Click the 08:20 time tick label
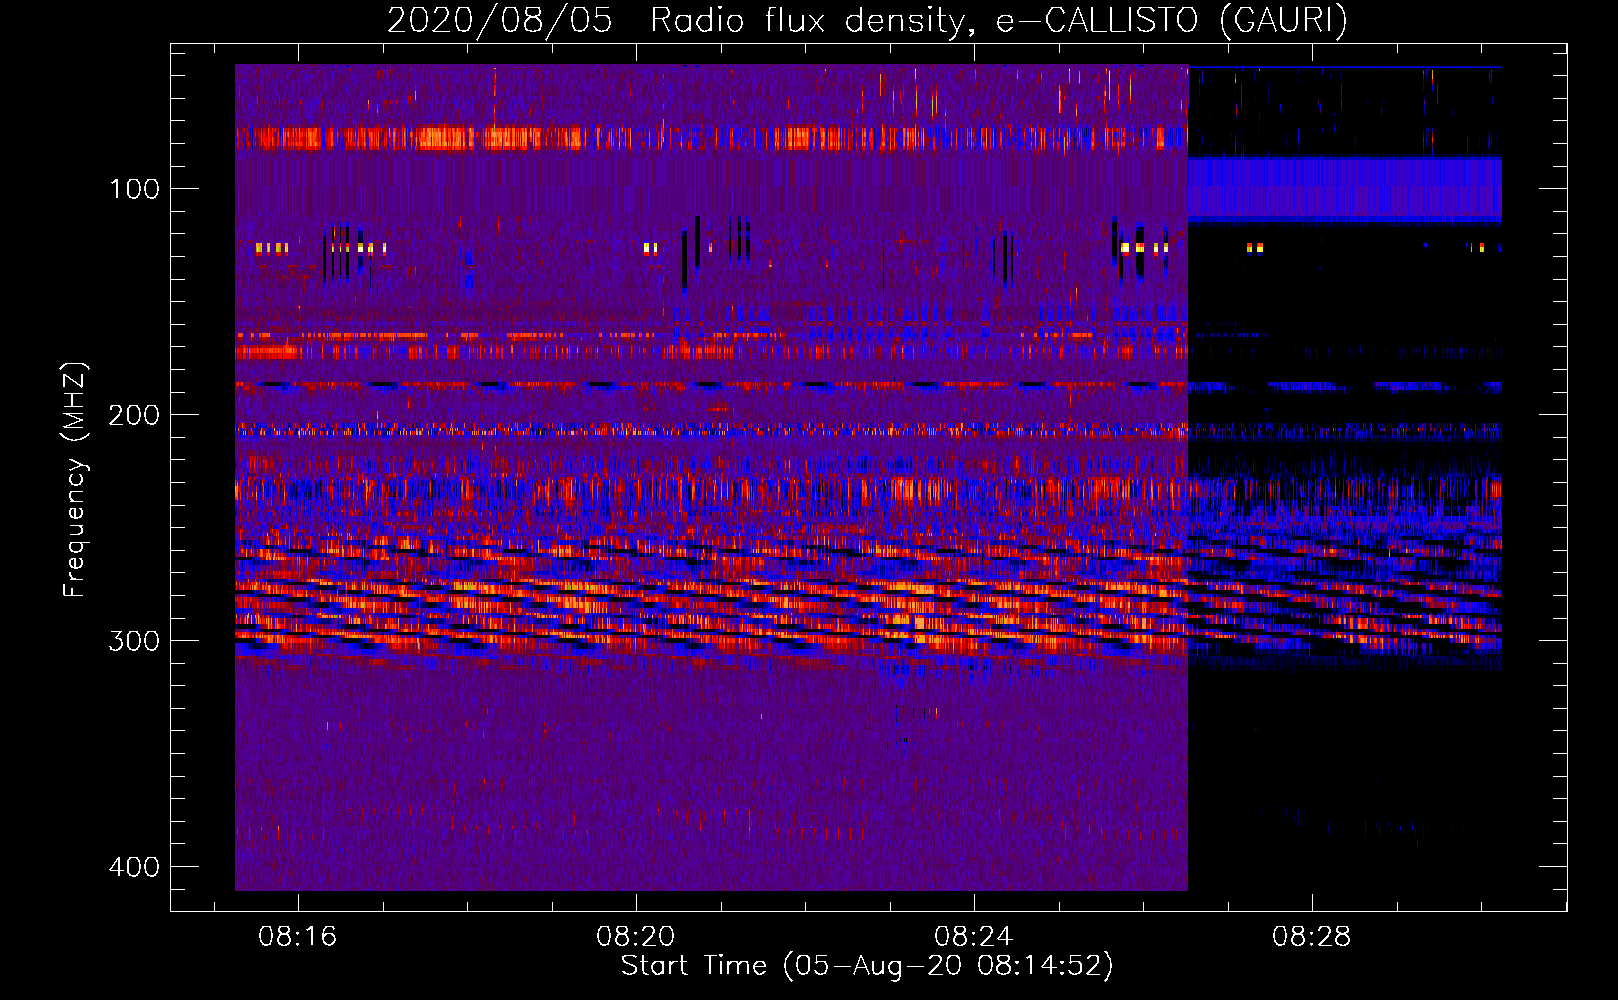 coord(635,937)
